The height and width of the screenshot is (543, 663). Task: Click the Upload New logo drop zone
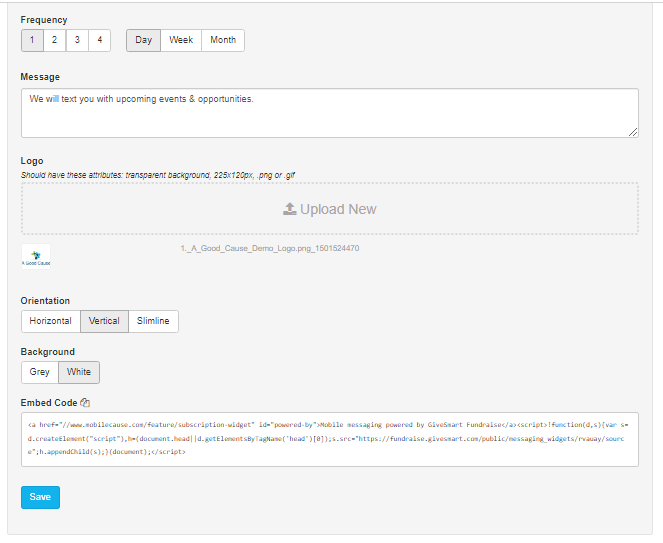330,208
